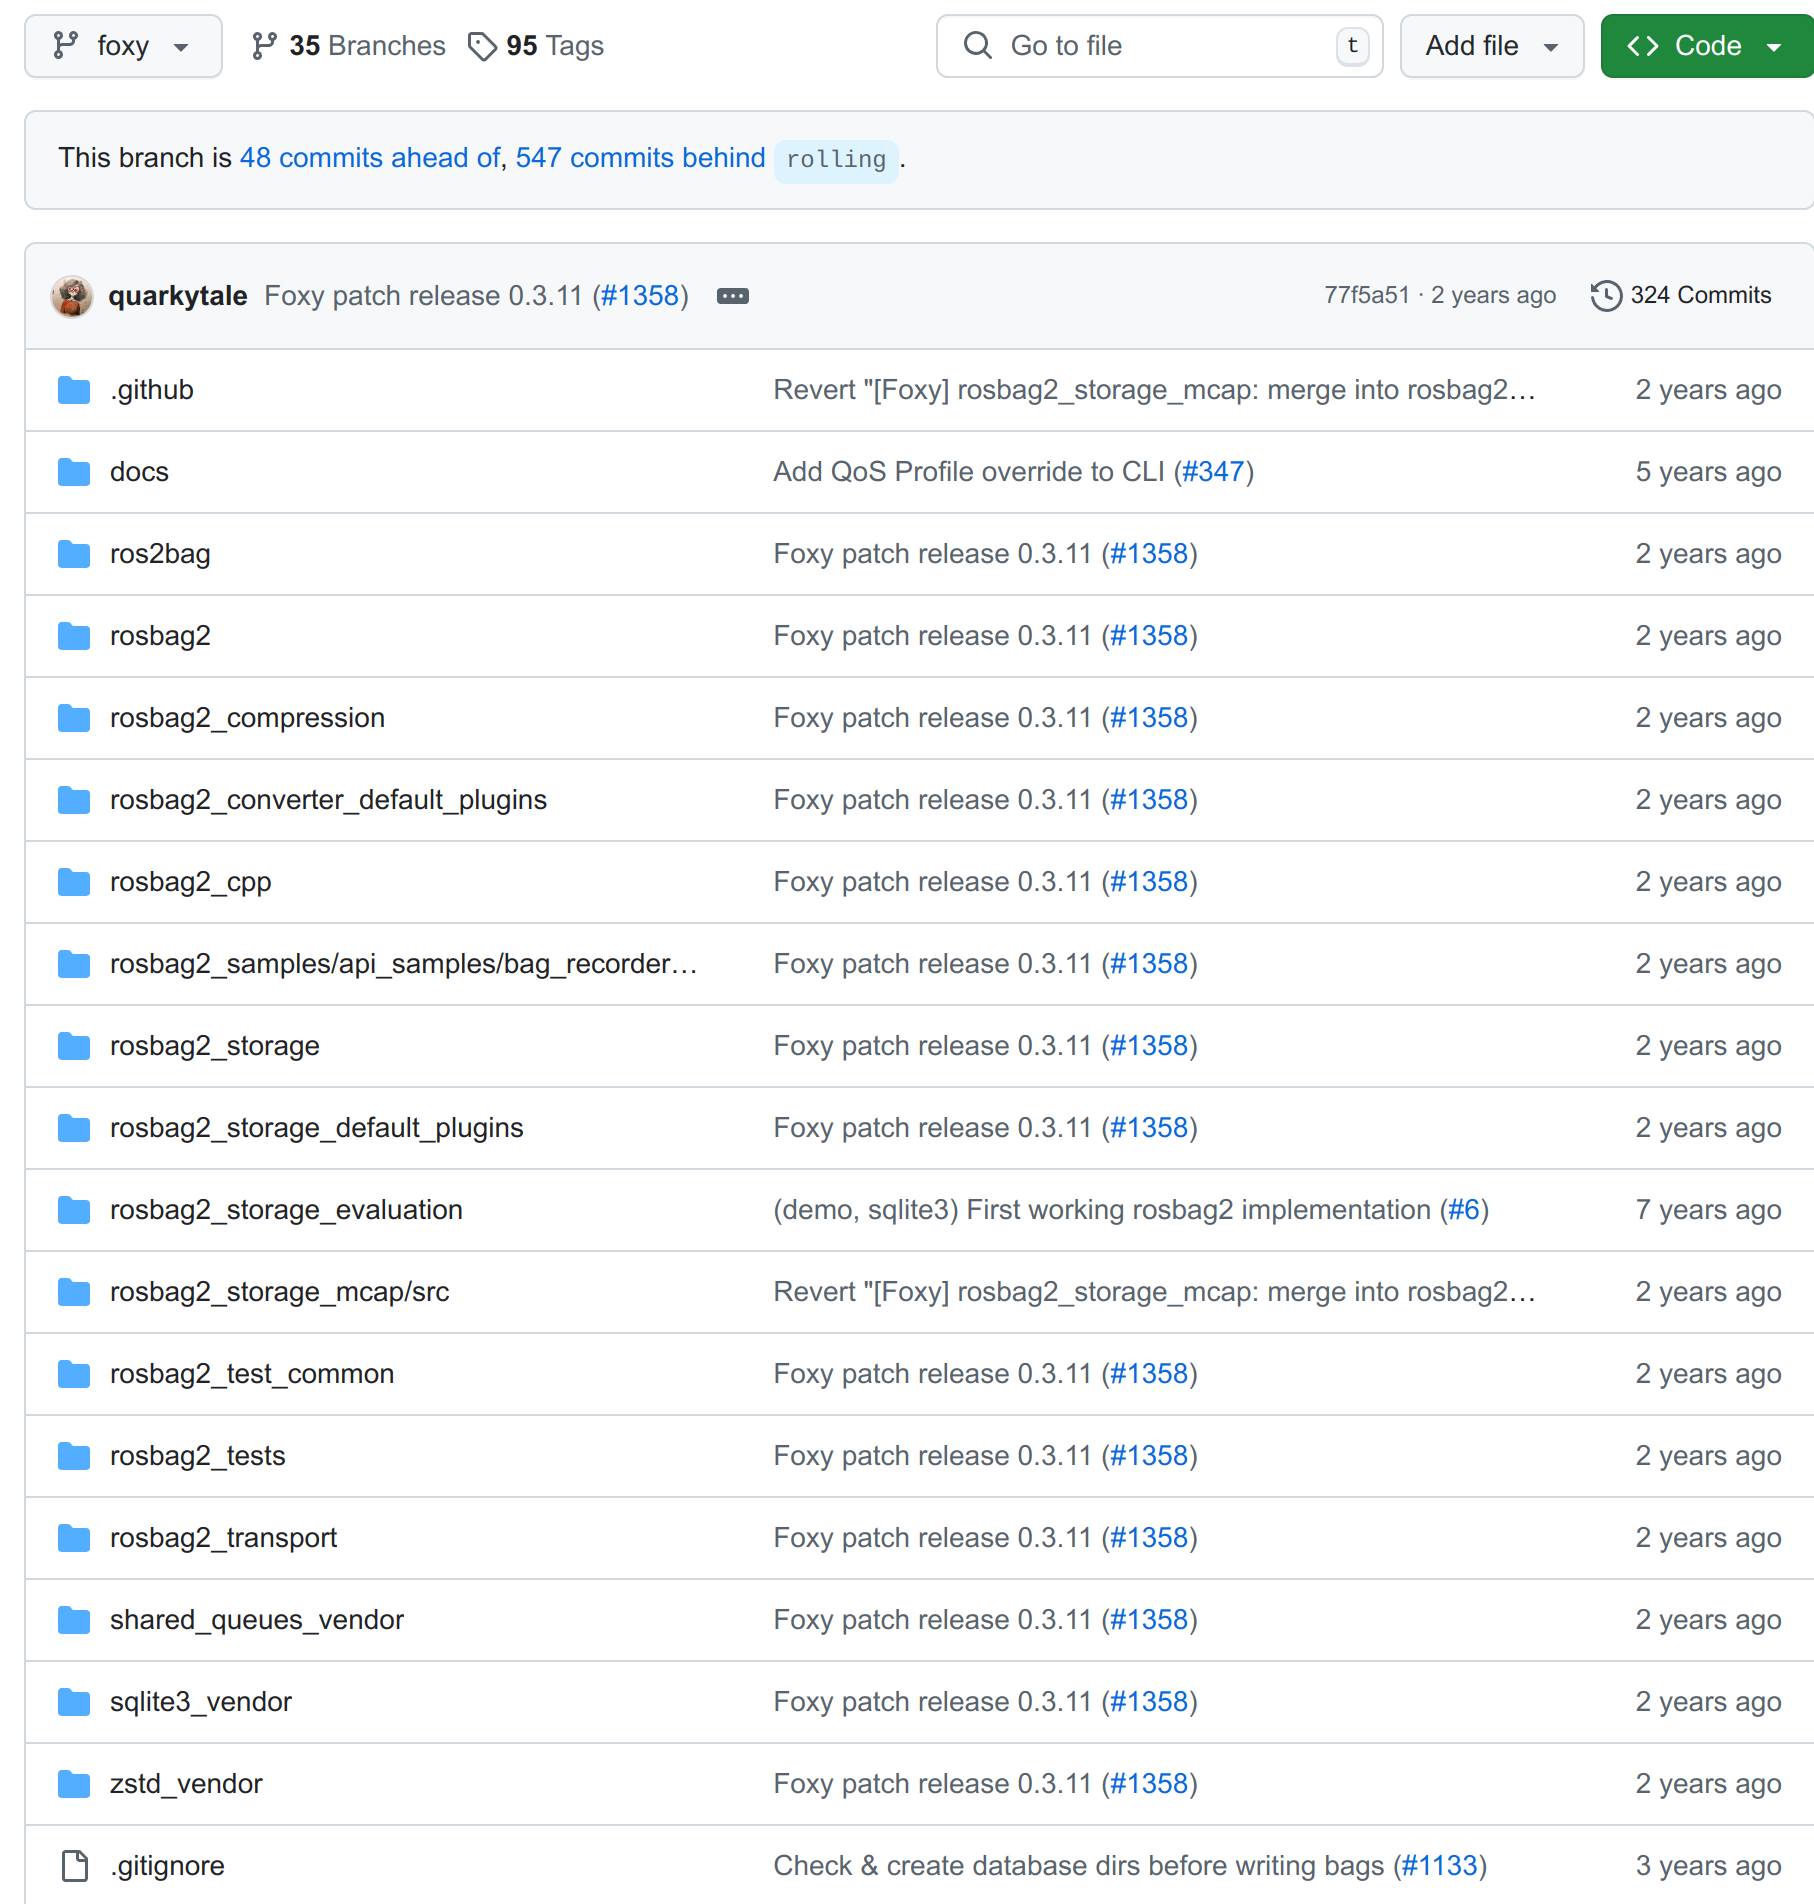Open the foxy branch selector dropdown
Viewport: 1814px width, 1904px height.
tap(123, 46)
